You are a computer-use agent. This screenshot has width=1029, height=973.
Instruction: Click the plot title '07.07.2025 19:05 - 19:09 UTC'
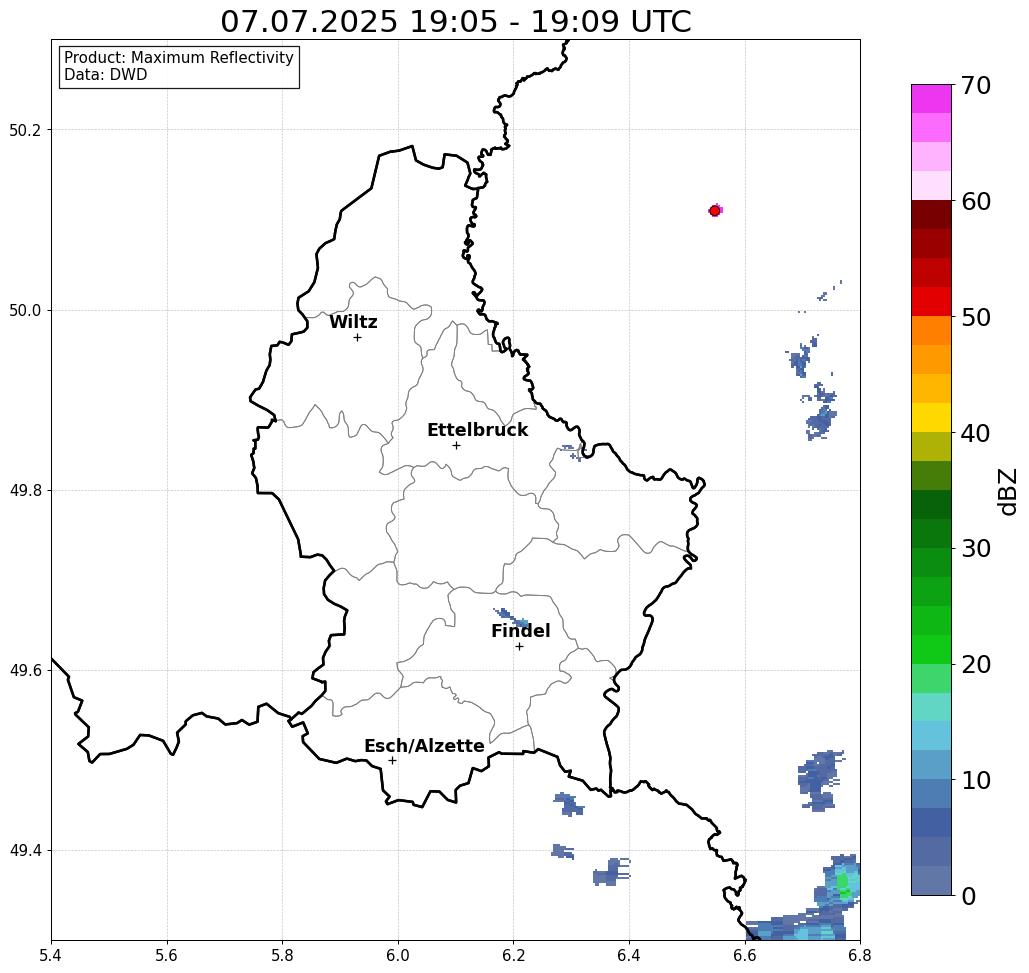[x=455, y=21]
